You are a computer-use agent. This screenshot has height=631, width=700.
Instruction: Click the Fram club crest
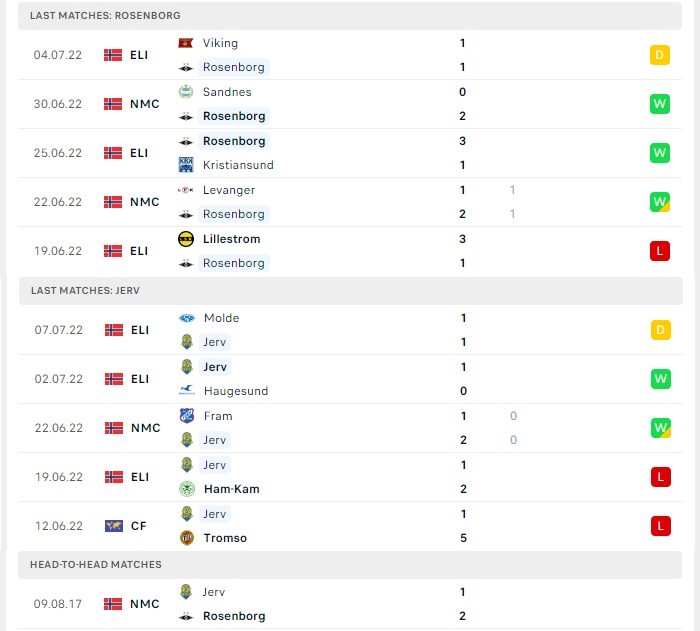(x=187, y=416)
